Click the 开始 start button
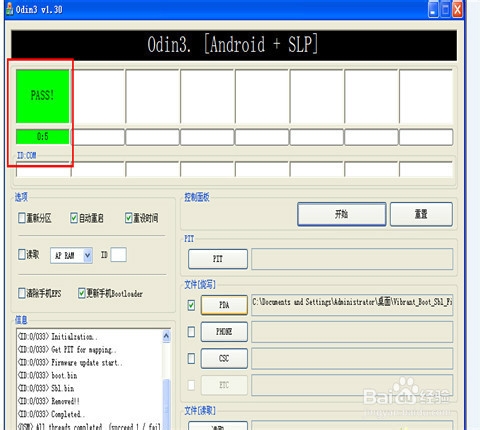 pos(342,214)
